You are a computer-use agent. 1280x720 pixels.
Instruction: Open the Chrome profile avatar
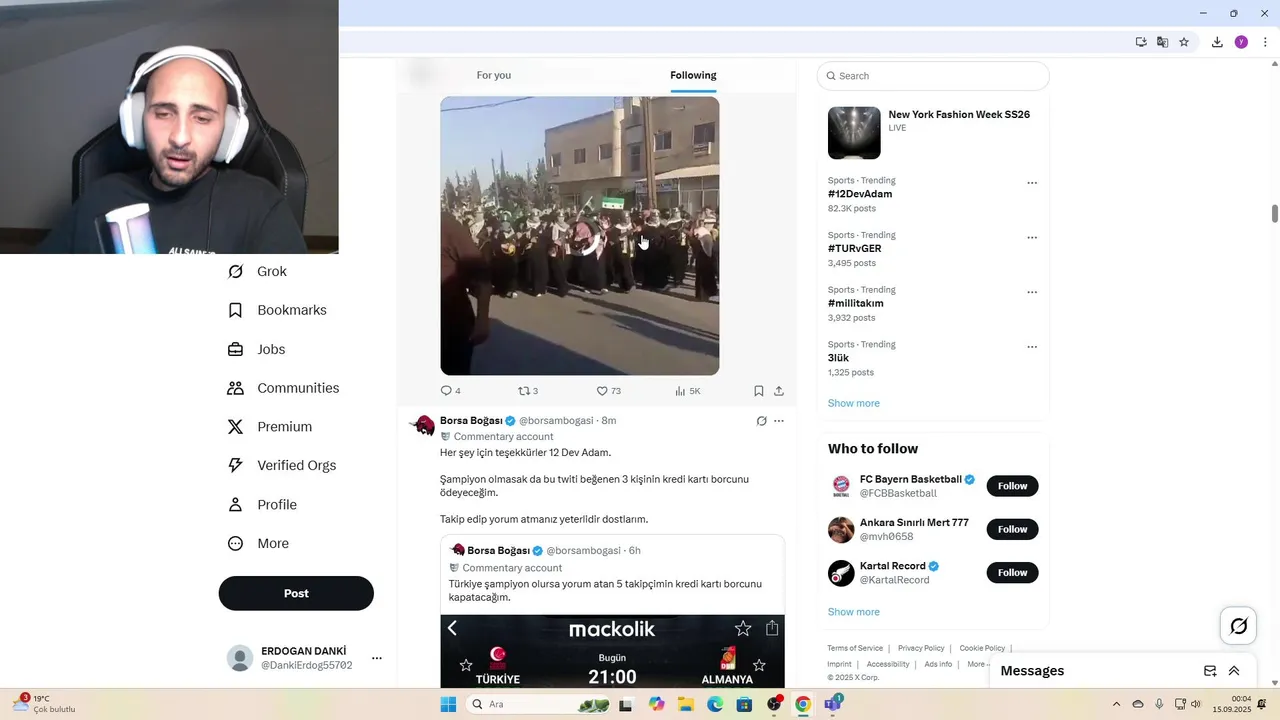[1241, 42]
